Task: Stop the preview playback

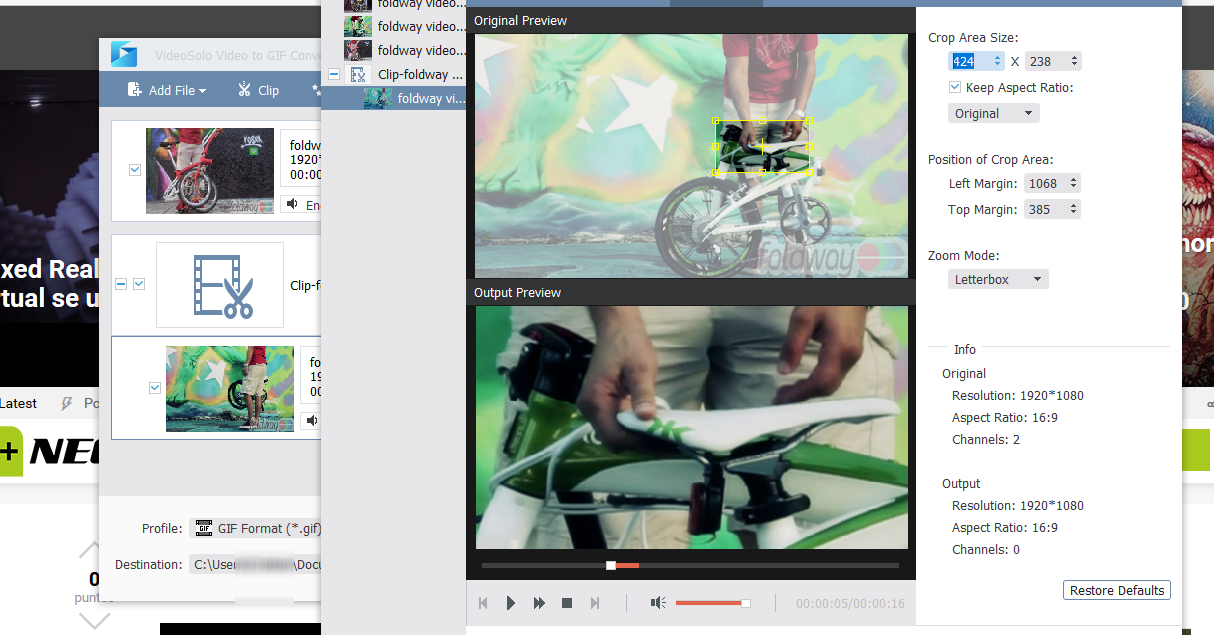Action: click(x=567, y=603)
